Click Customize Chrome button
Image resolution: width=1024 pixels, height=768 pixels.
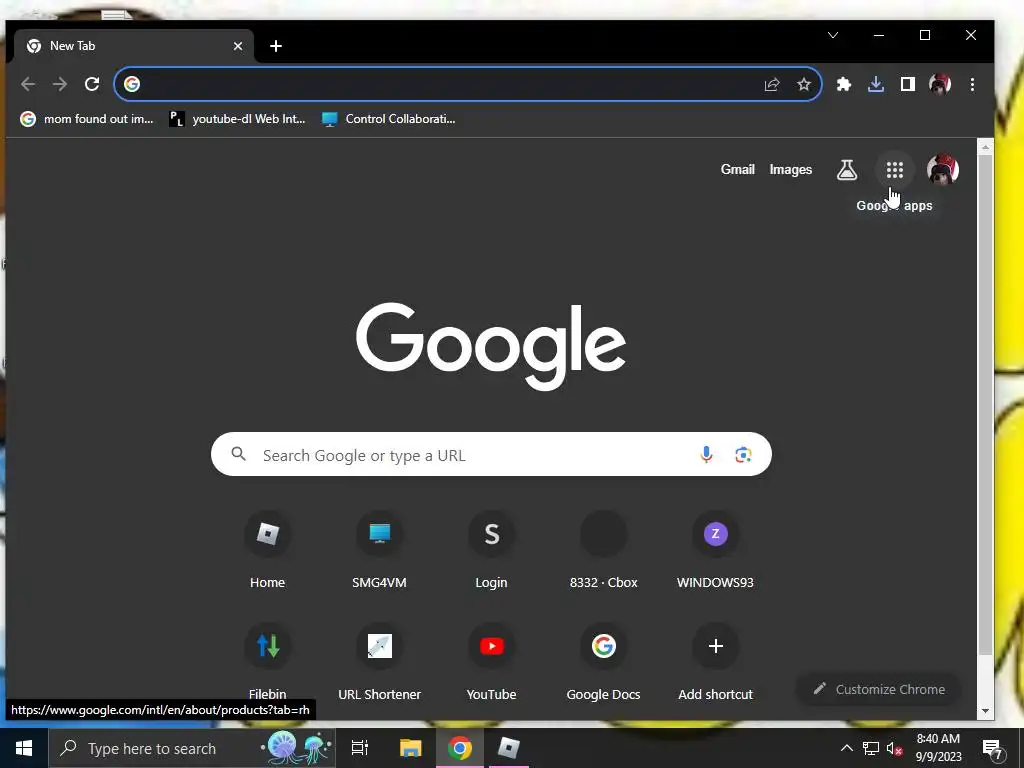879,689
